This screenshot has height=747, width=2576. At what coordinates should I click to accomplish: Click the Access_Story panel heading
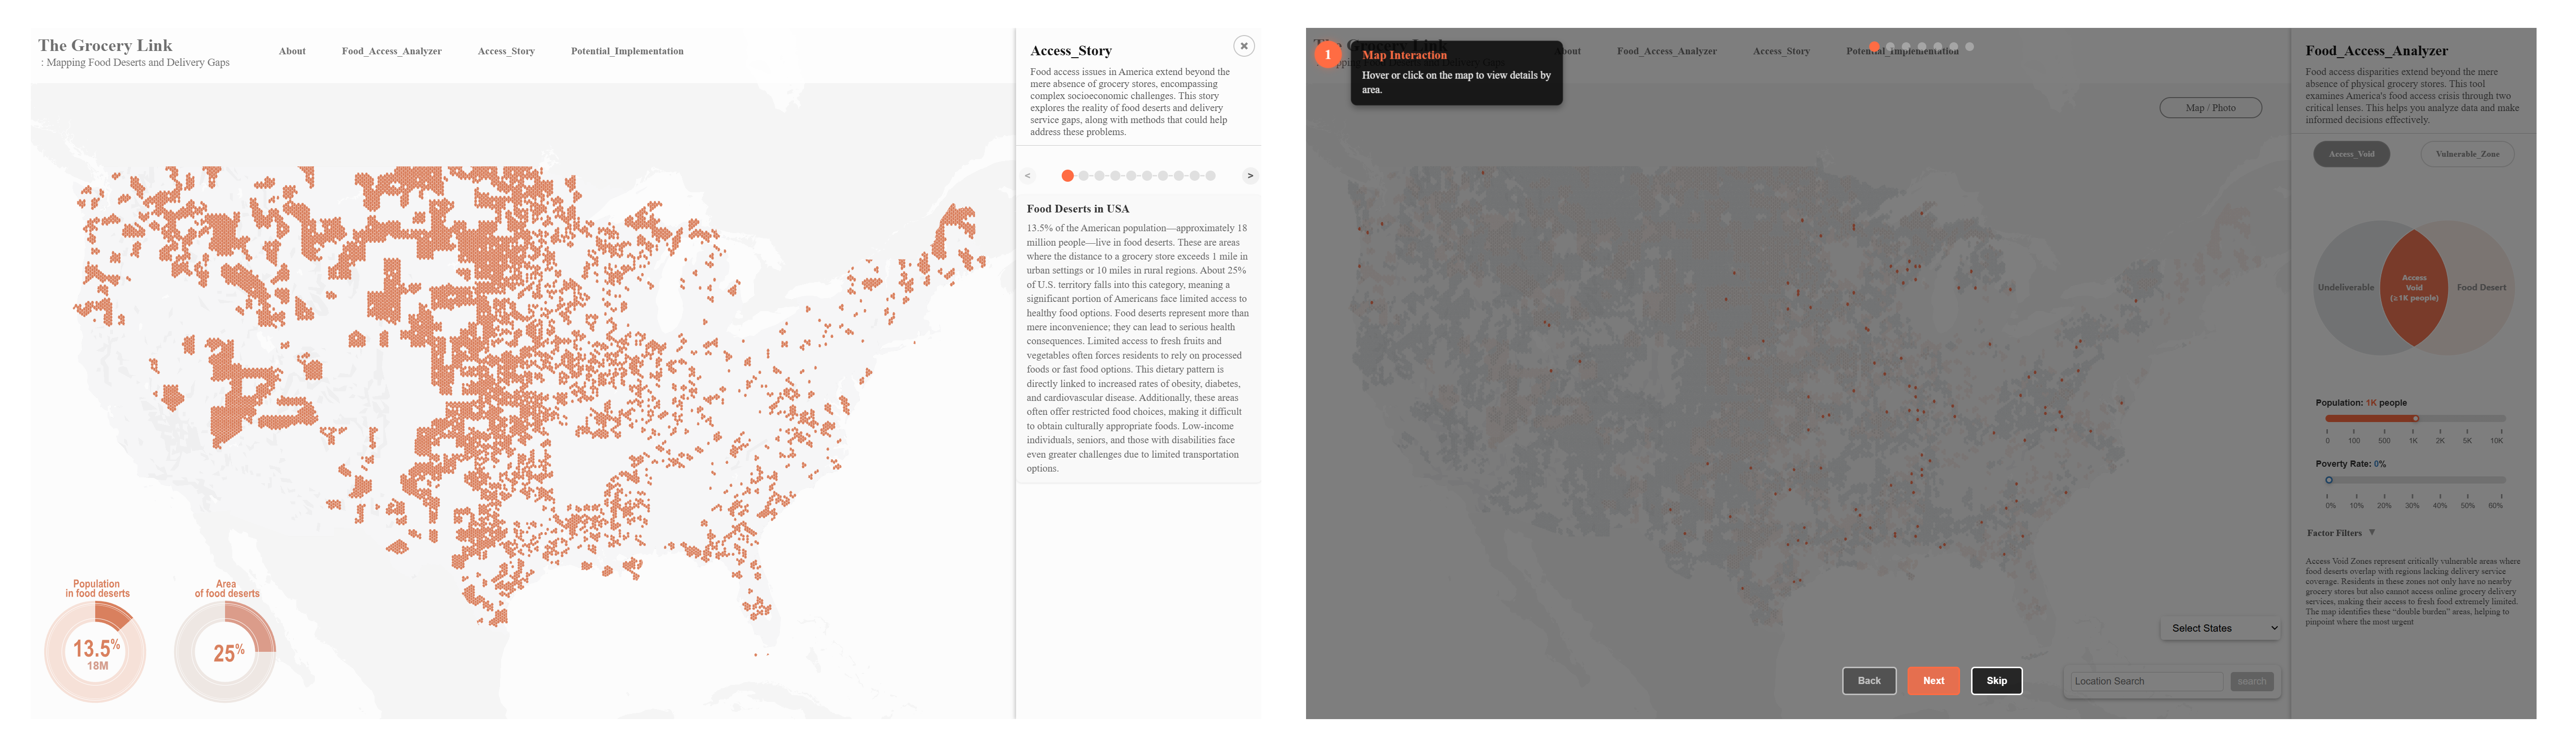click(1070, 51)
